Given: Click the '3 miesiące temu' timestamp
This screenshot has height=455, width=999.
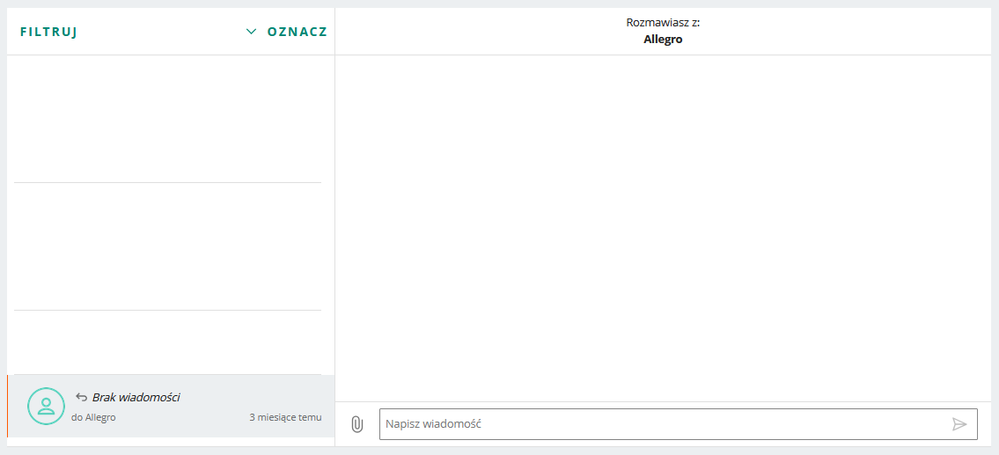Looking at the screenshot, I should coord(285,417).
